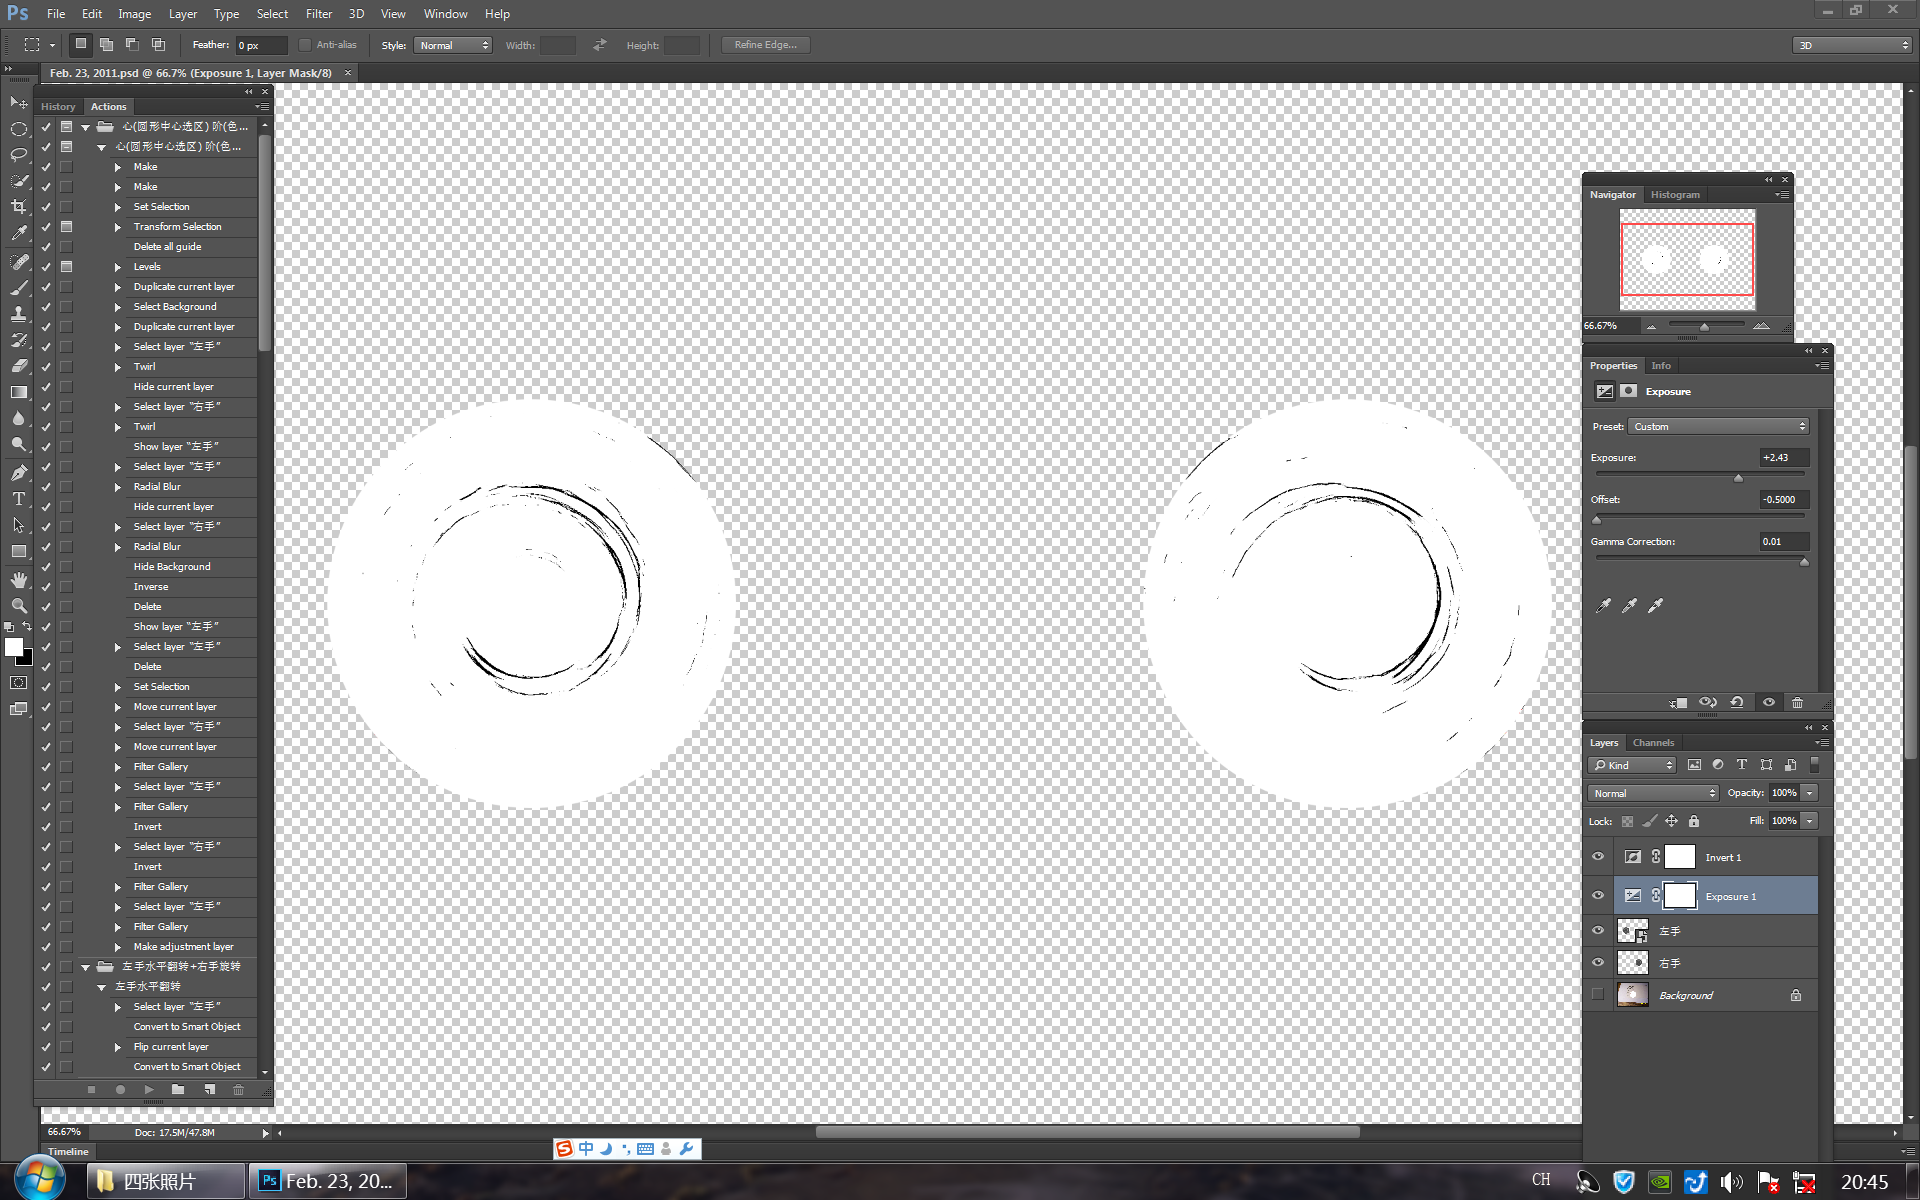1920x1200 pixels.
Task: Open the Preset dropdown showing Custom
Action: click(x=1719, y=427)
